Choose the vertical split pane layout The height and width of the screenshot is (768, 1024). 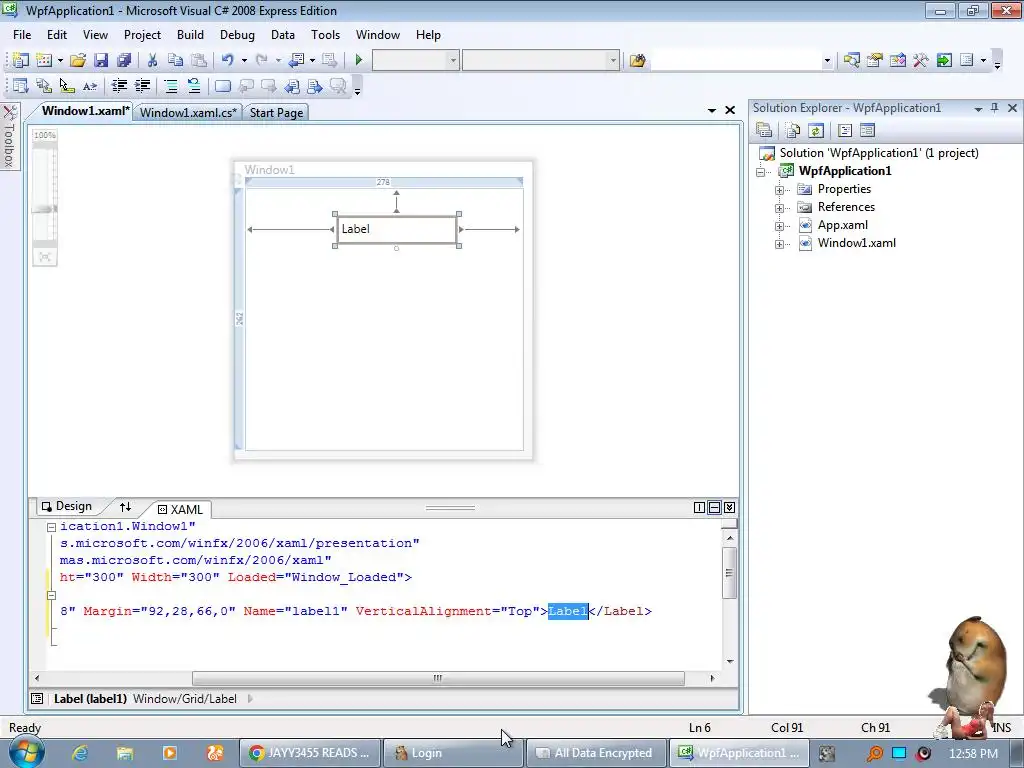click(x=699, y=507)
